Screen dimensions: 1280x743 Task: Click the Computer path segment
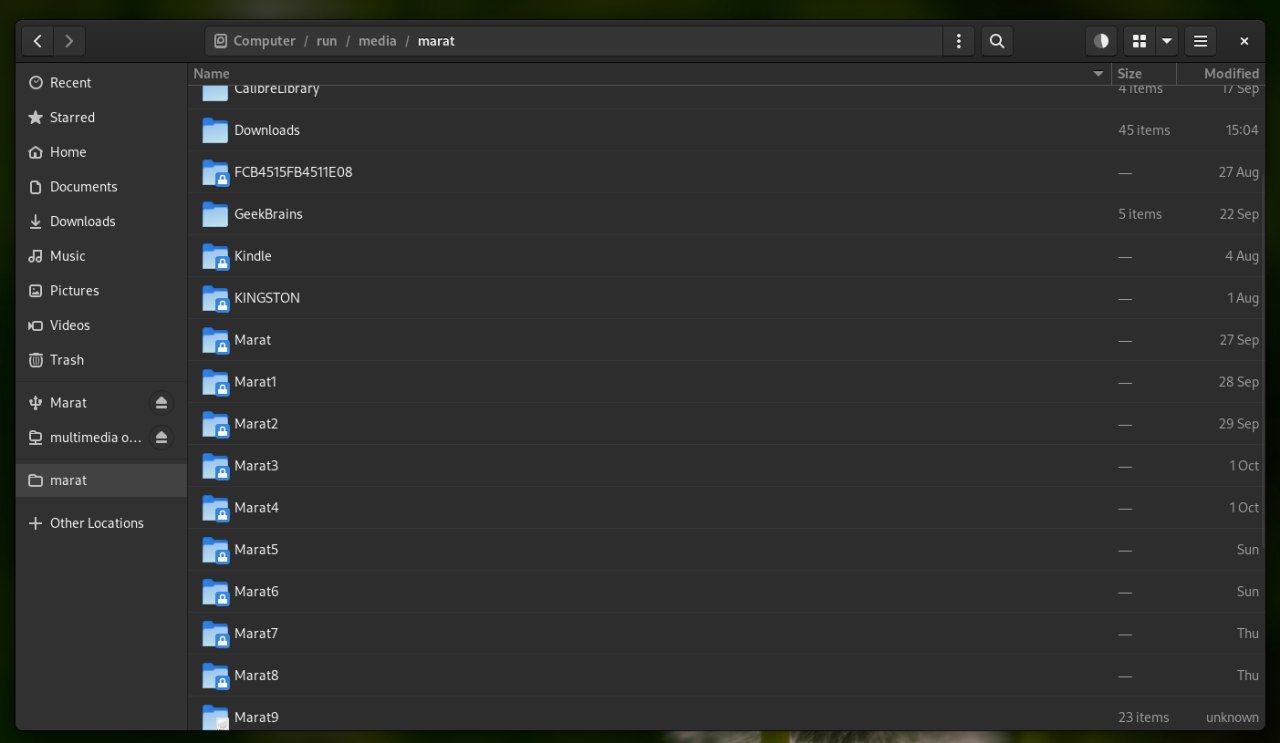click(x=255, y=41)
